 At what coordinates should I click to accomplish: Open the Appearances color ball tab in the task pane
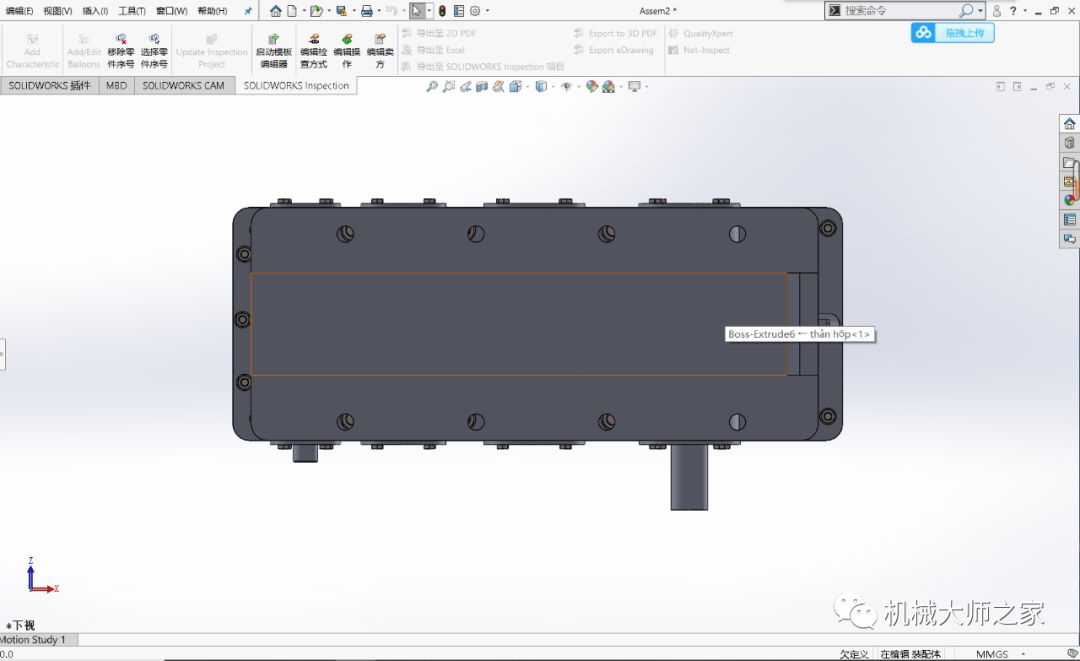1069,200
